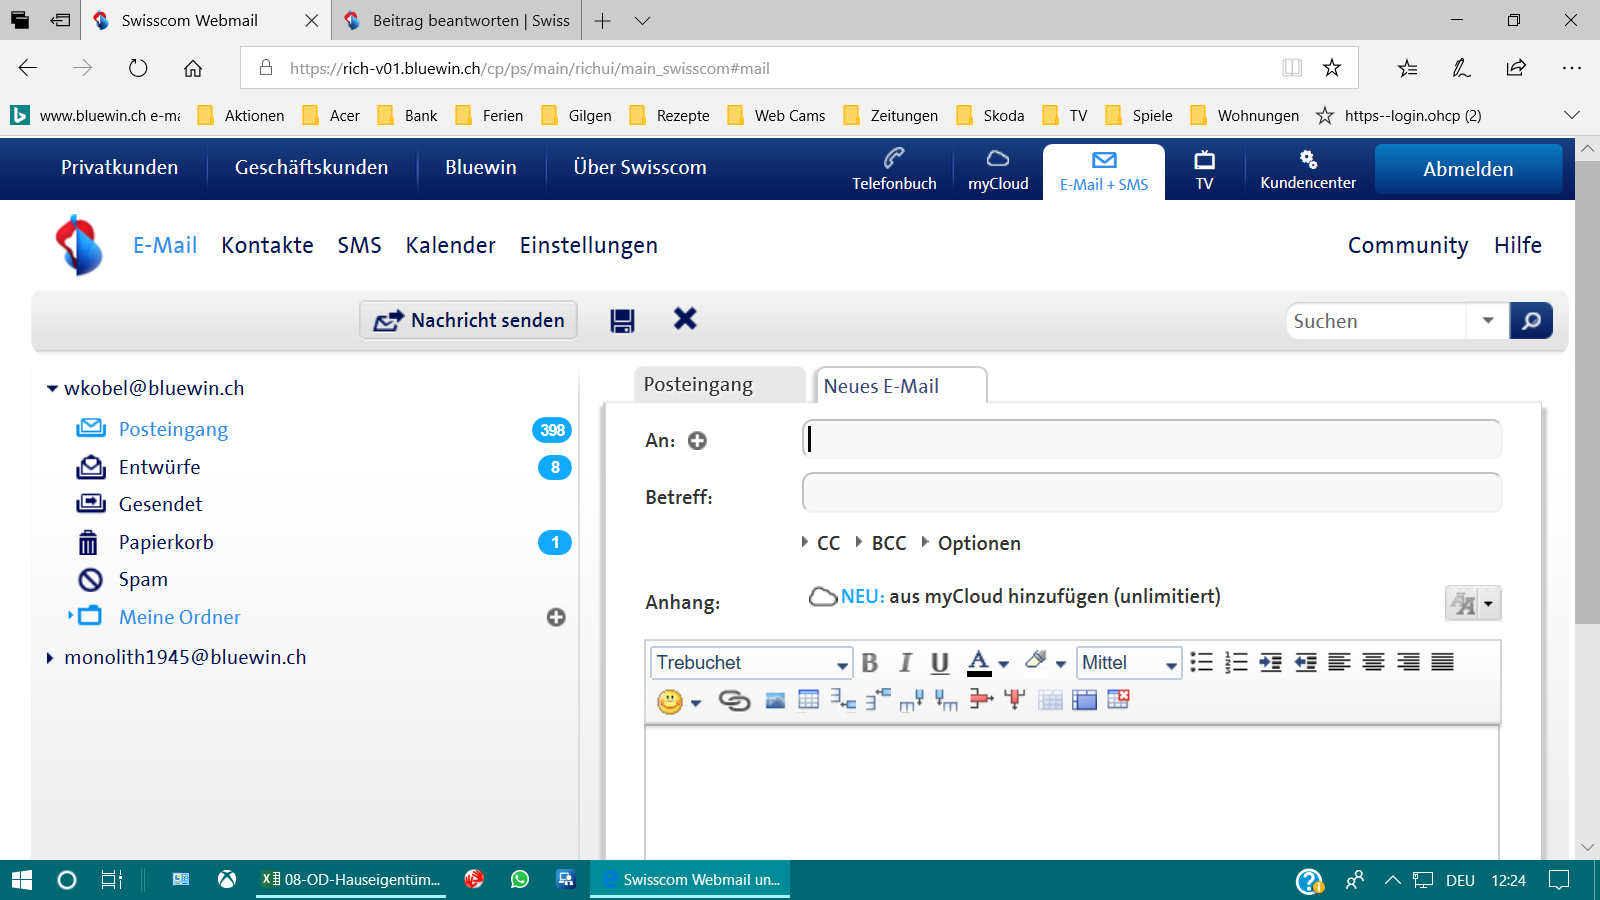Decrease indent of the text
The image size is (1600, 900).
tap(1305, 662)
